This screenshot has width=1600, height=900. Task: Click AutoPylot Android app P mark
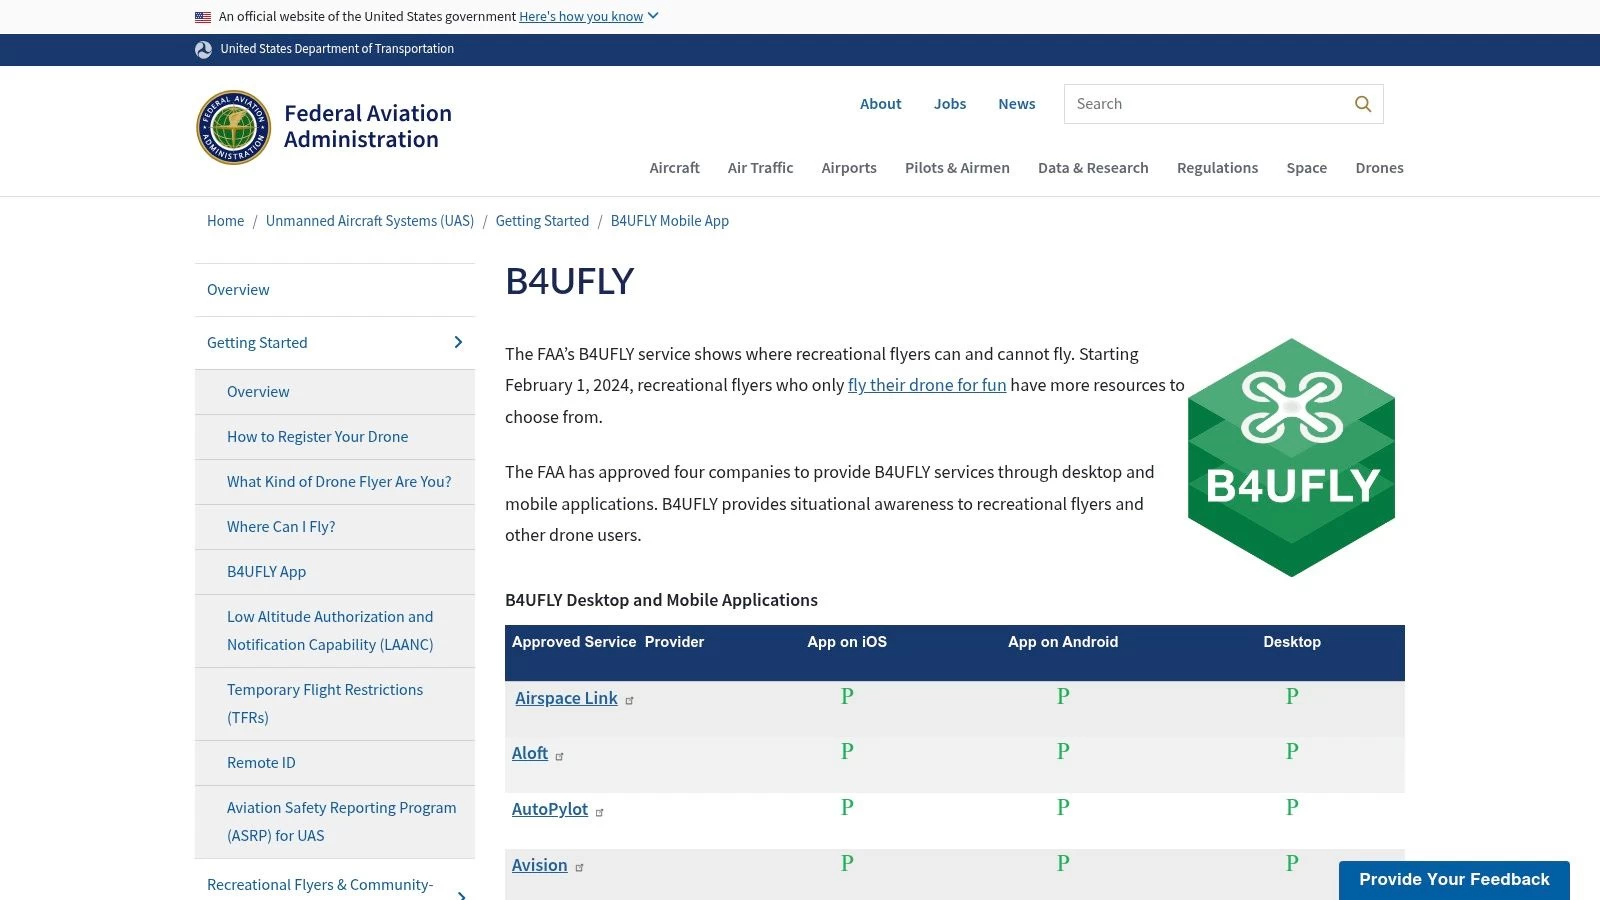pyautogui.click(x=1063, y=807)
